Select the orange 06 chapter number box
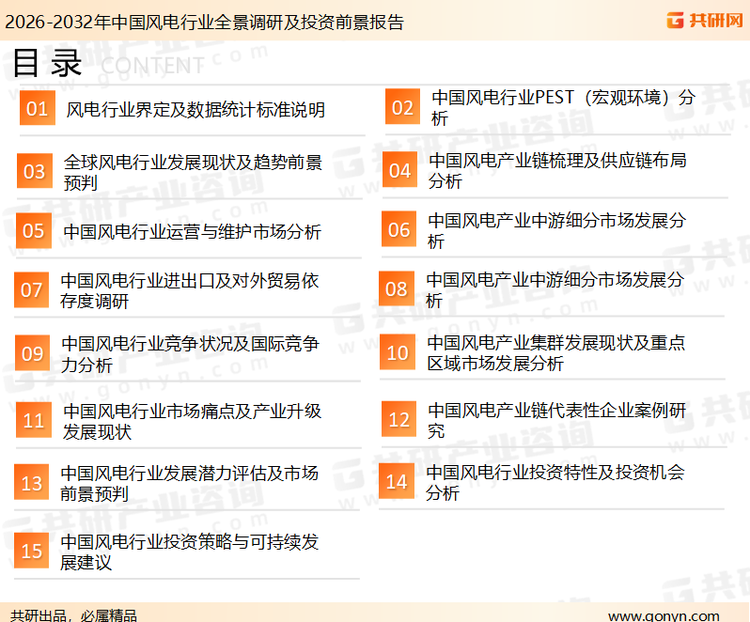This screenshot has width=750, height=622. [399, 229]
